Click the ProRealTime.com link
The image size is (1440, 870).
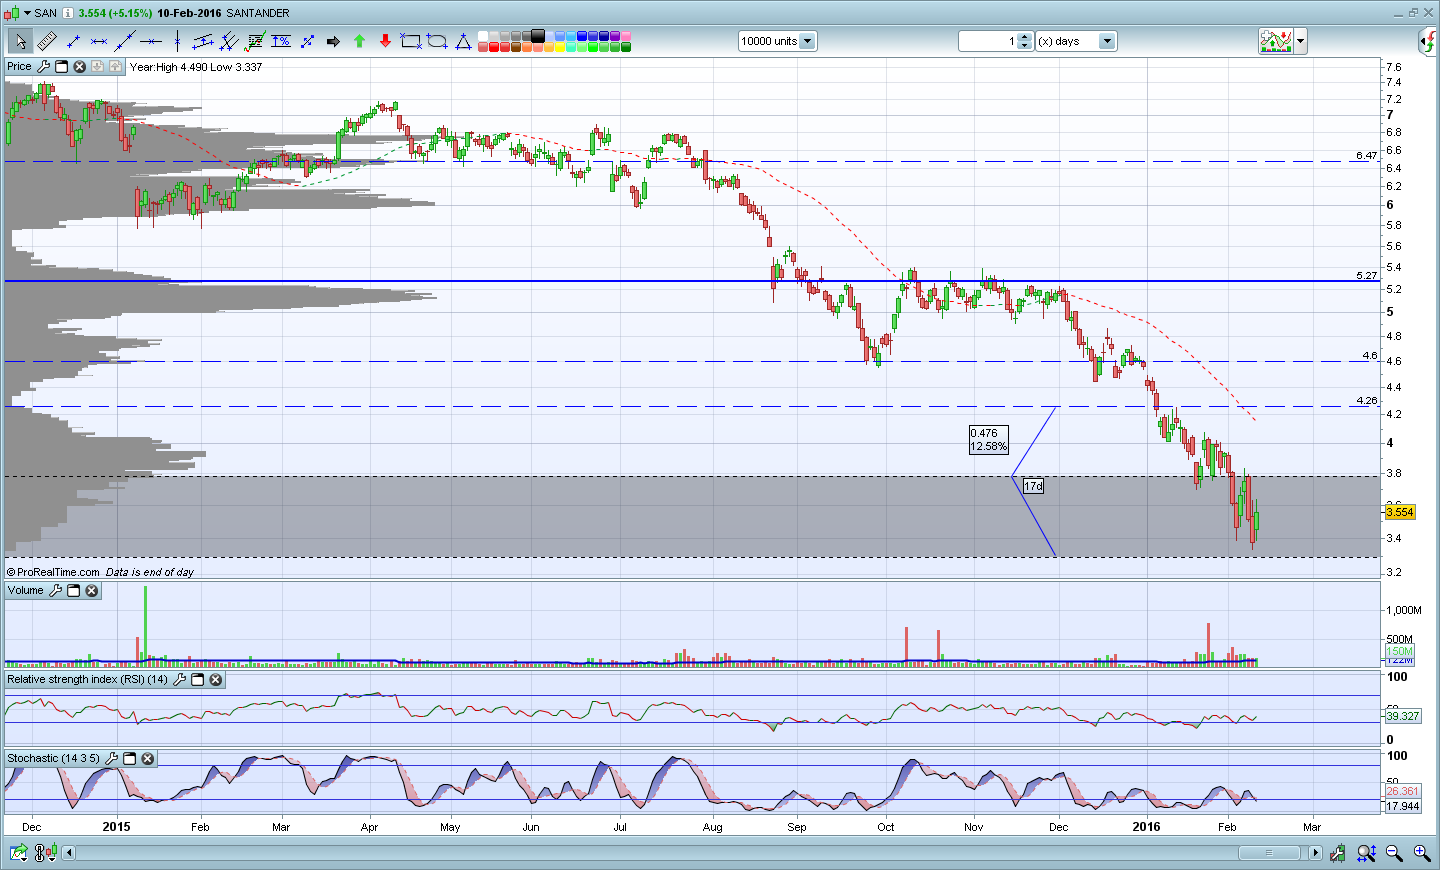(x=58, y=572)
